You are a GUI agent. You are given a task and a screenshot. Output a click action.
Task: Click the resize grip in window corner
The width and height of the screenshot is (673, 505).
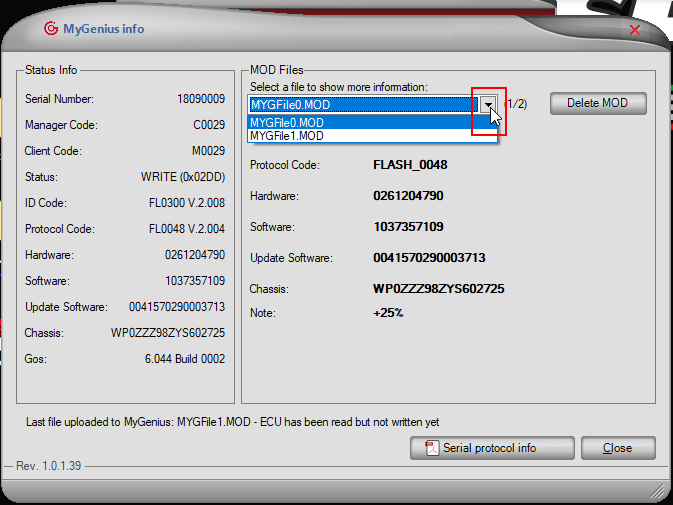(x=656, y=490)
